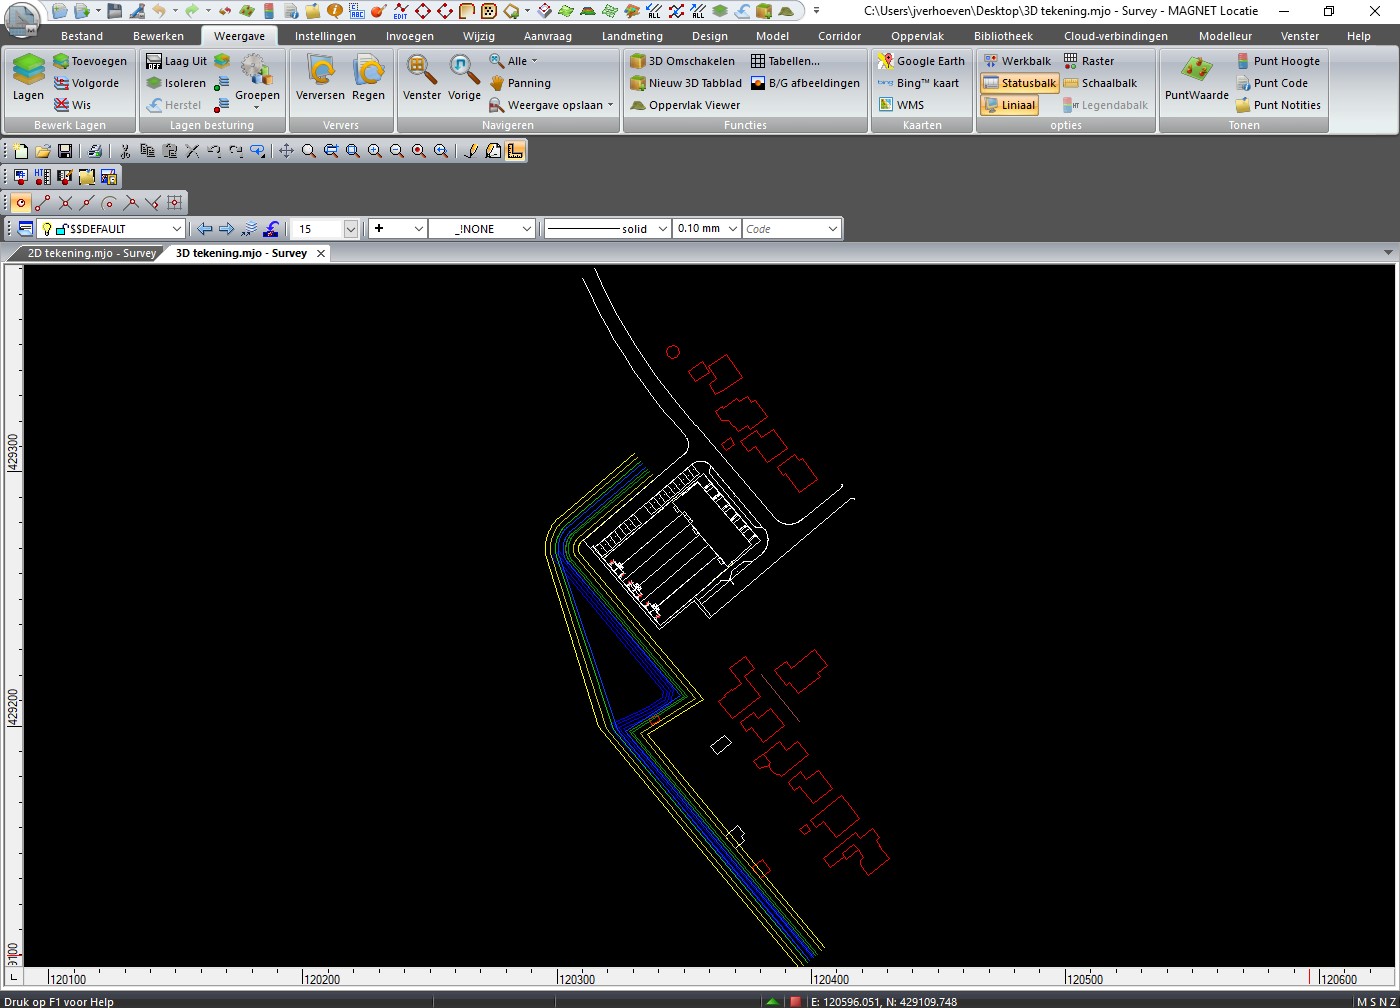Click the printer icon in the toolbar

94,151
